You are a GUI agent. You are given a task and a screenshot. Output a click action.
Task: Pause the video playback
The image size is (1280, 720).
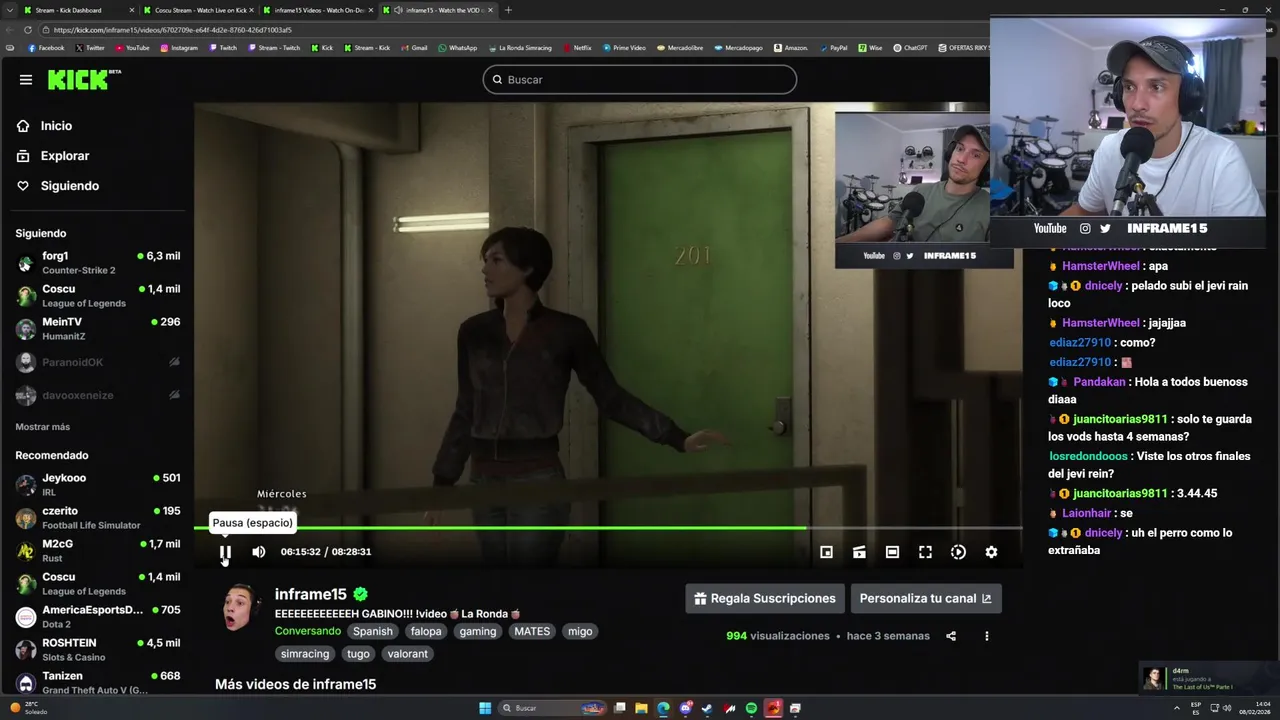pyautogui.click(x=225, y=552)
